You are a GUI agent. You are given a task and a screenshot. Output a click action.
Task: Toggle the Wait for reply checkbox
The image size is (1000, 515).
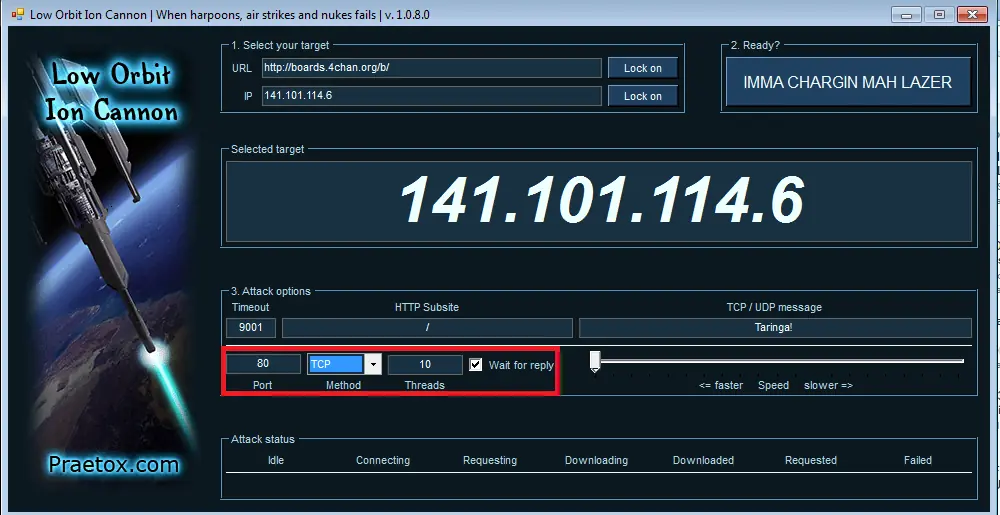[476, 365]
